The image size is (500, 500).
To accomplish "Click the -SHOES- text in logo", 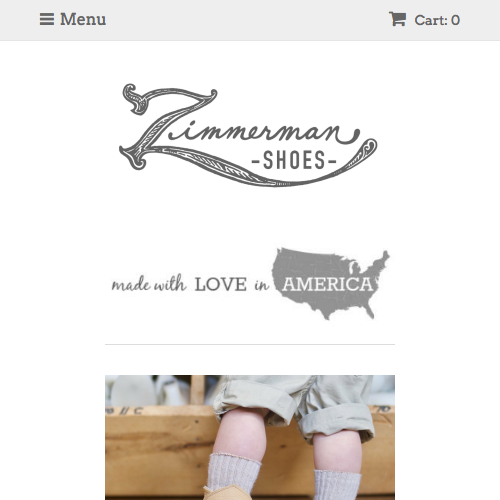I will (x=294, y=160).
